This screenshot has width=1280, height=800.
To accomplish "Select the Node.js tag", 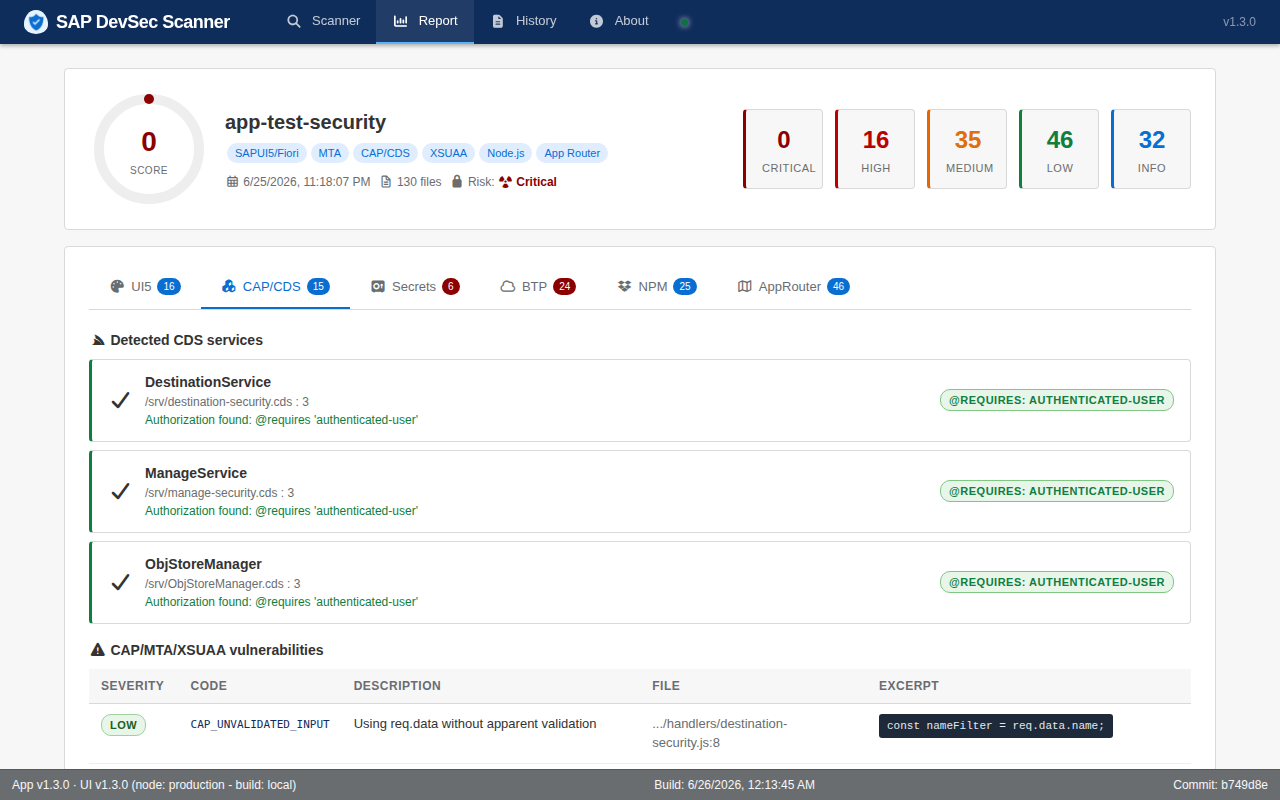I will 506,153.
